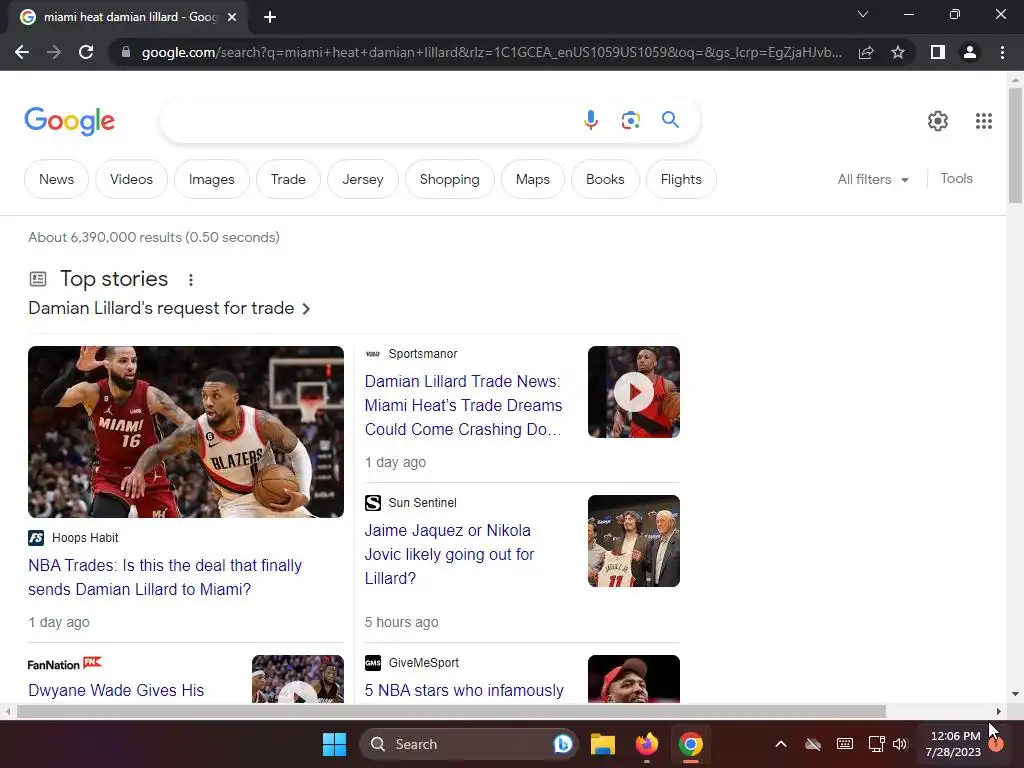The width and height of the screenshot is (1024, 768).
Task: Open volume control in system tray
Action: tap(900, 744)
